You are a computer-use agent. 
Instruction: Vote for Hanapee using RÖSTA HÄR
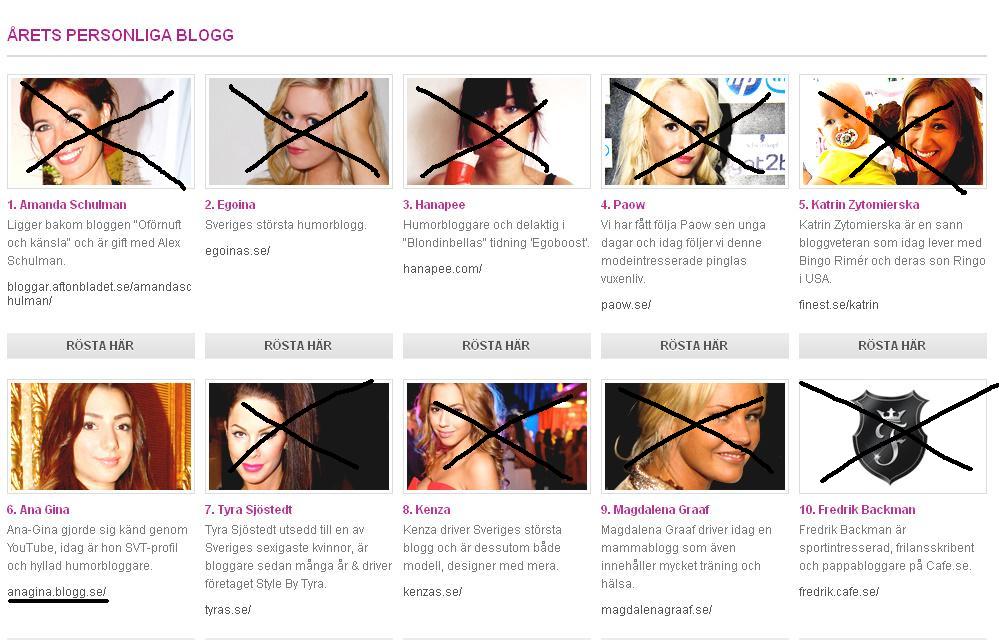[x=497, y=345]
